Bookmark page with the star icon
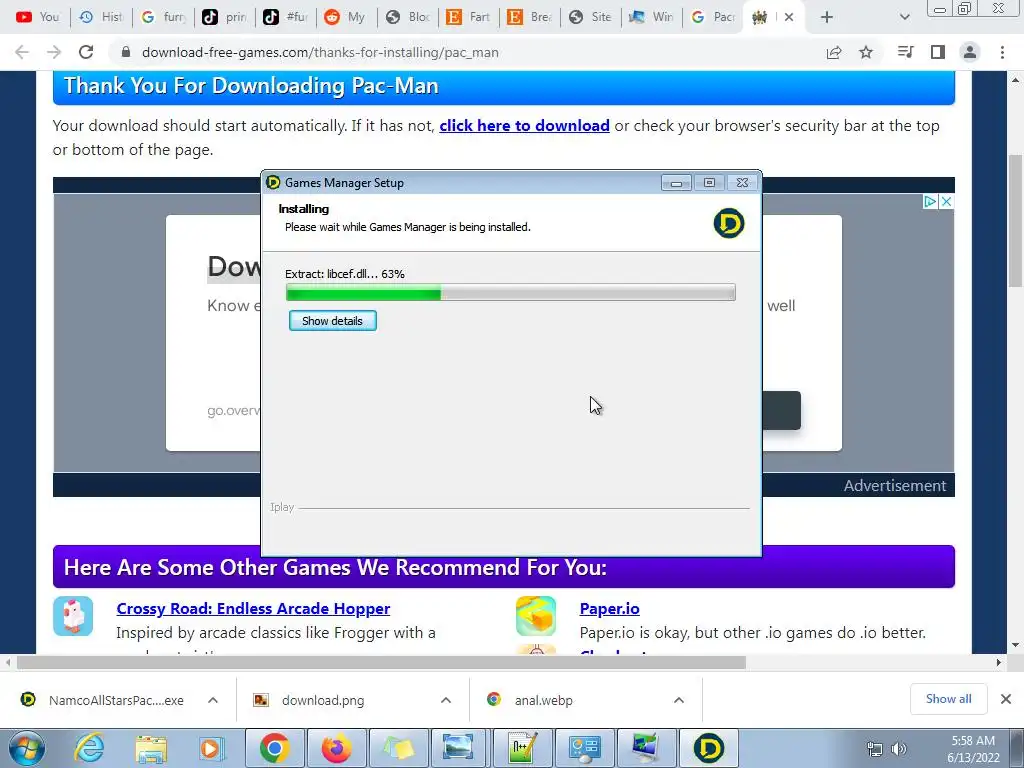 (866, 52)
